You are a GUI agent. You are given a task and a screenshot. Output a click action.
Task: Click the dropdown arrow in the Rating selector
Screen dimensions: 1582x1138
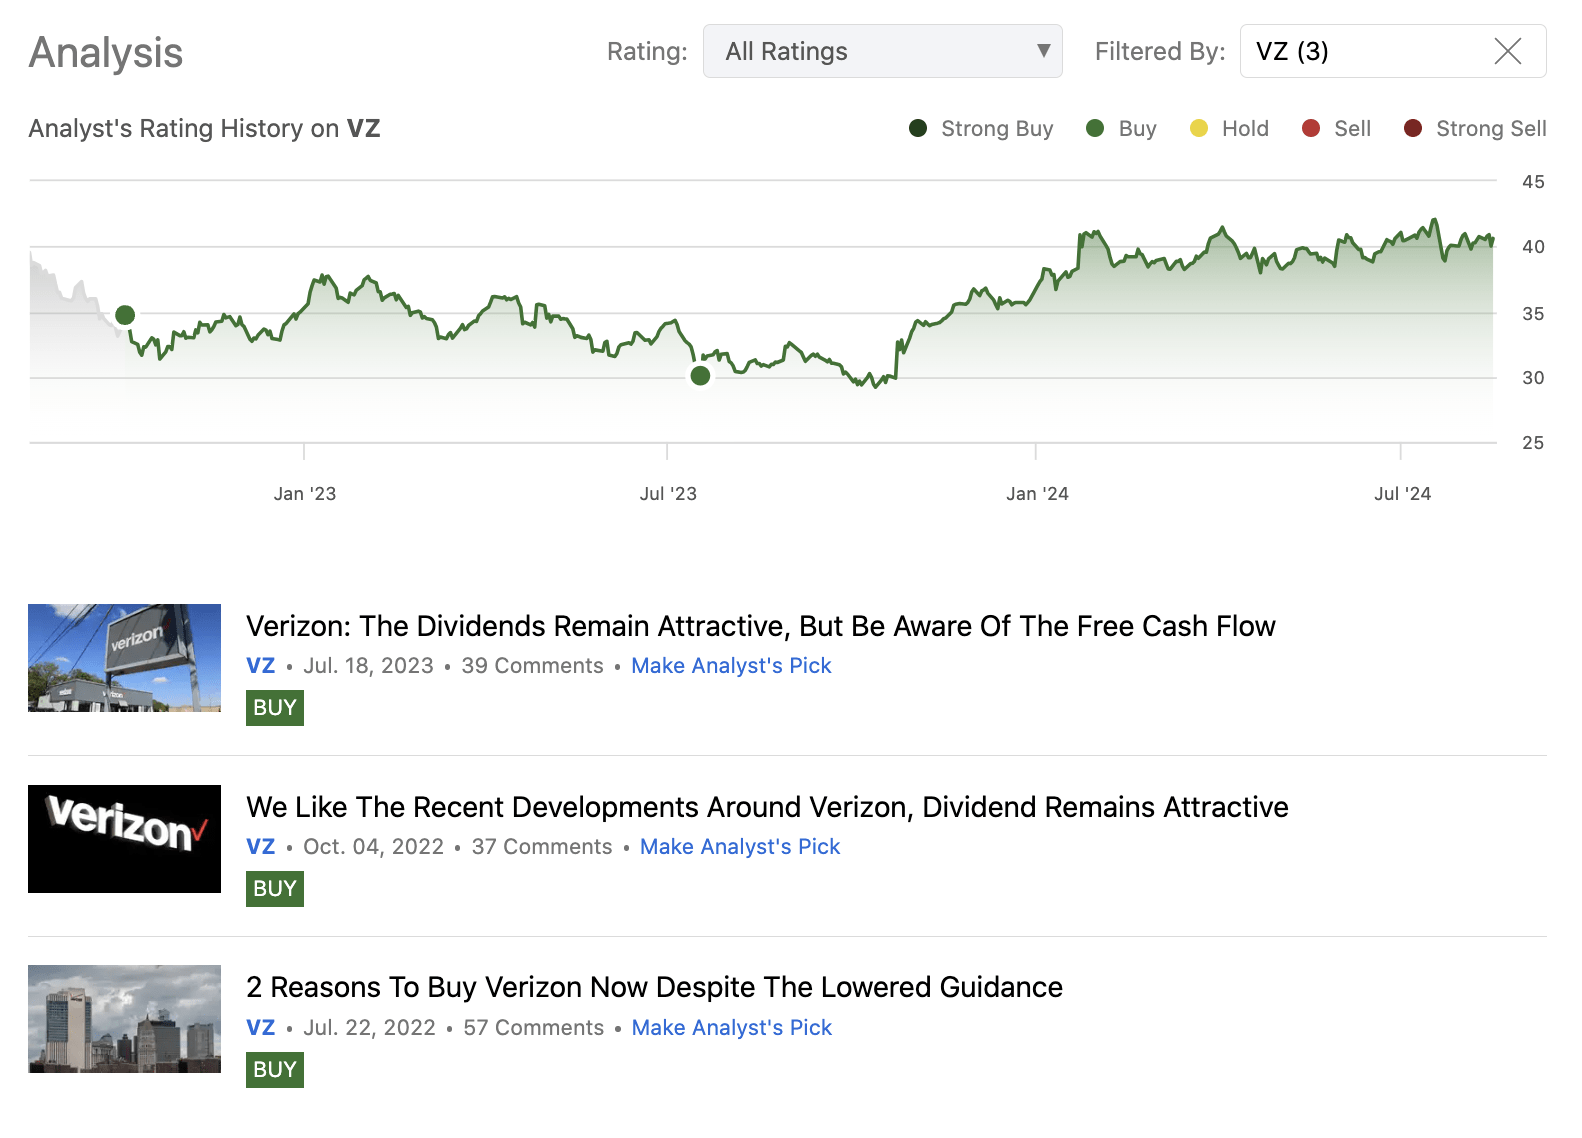pyautogui.click(x=1043, y=51)
